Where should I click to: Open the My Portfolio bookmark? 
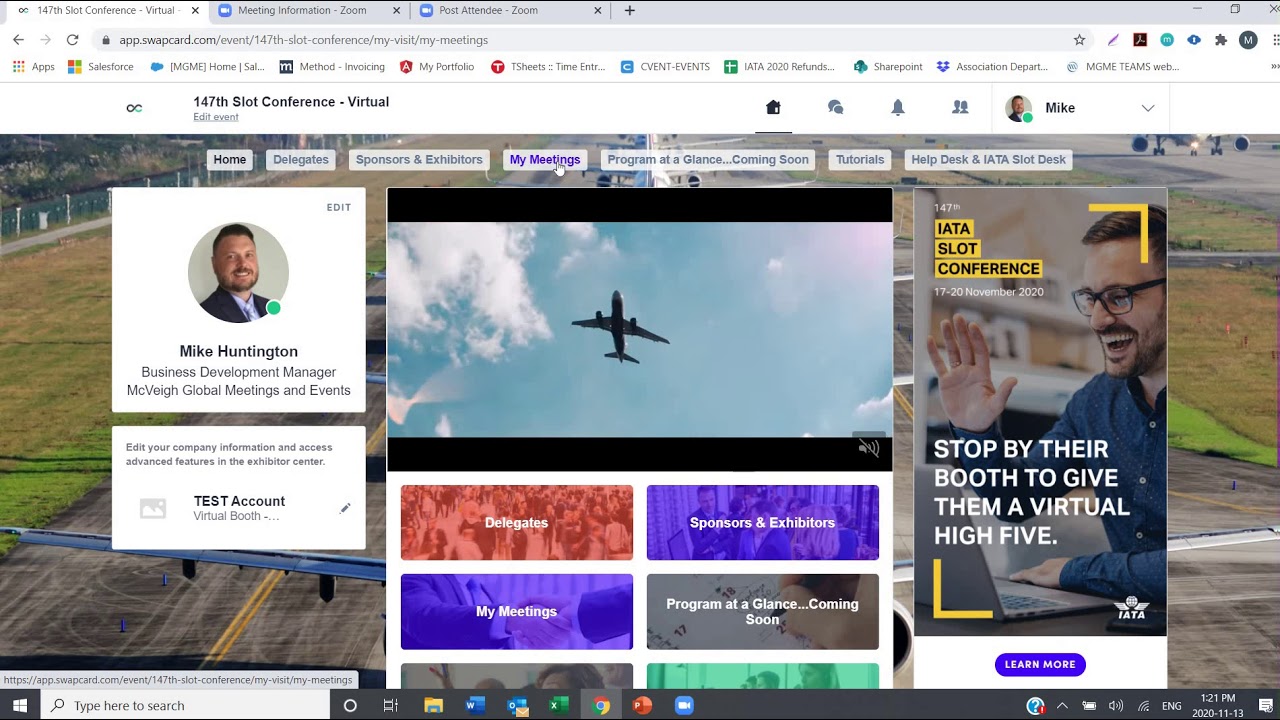(437, 67)
